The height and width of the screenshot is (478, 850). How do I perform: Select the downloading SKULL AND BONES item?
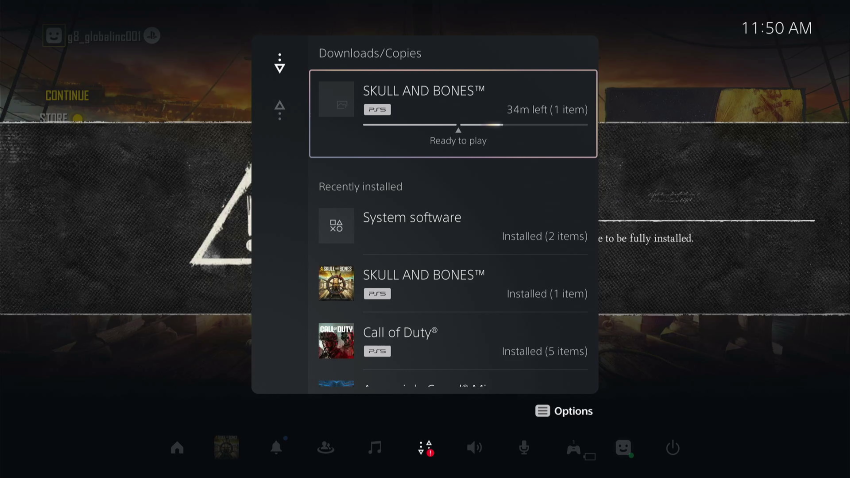point(453,114)
